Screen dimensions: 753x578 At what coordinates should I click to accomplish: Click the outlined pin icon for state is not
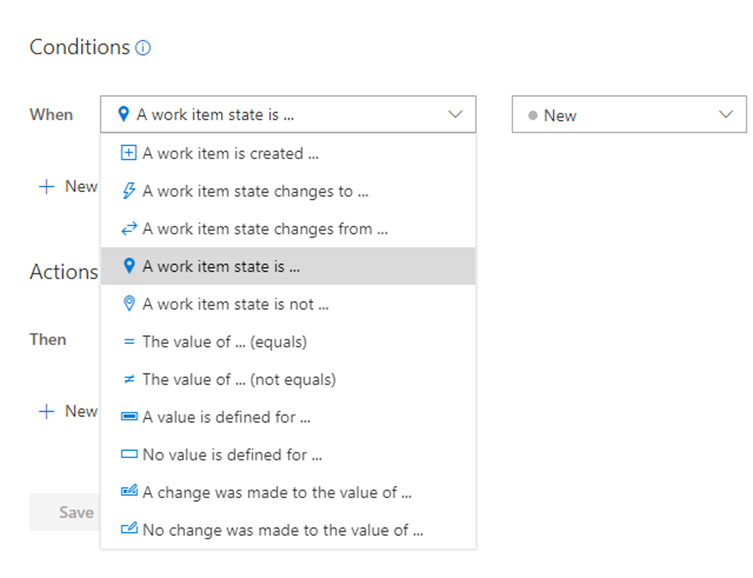point(128,304)
